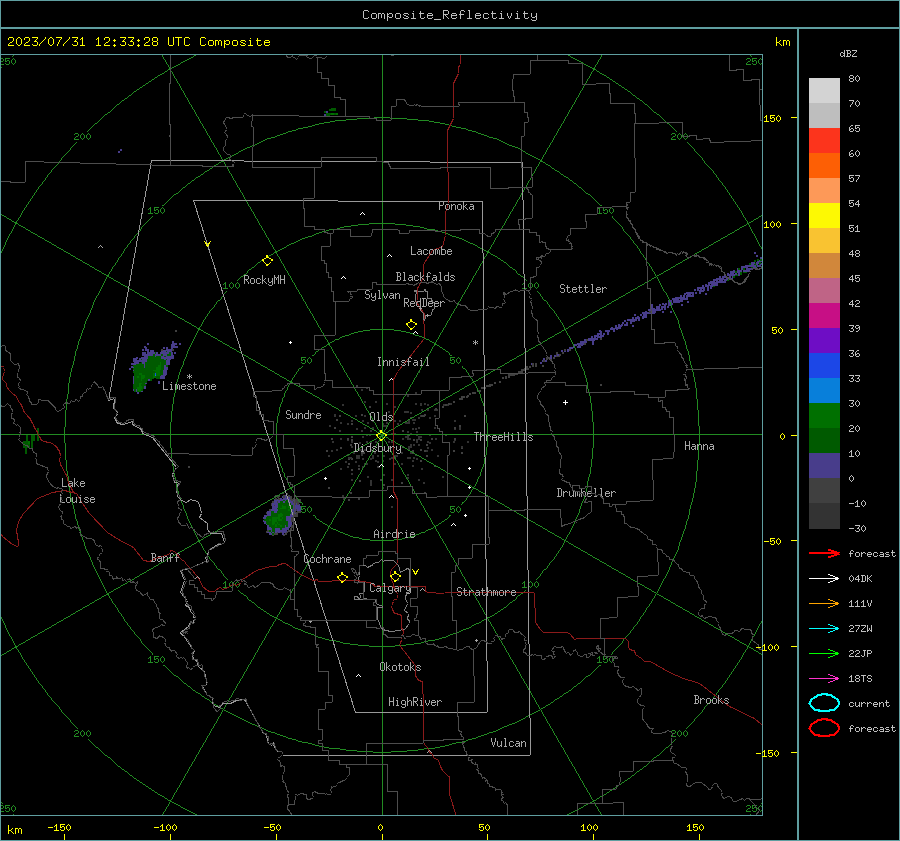The image size is (900, 841).
Task: Click the yellow v marker right of Calgary diamond
Action: coord(416,572)
